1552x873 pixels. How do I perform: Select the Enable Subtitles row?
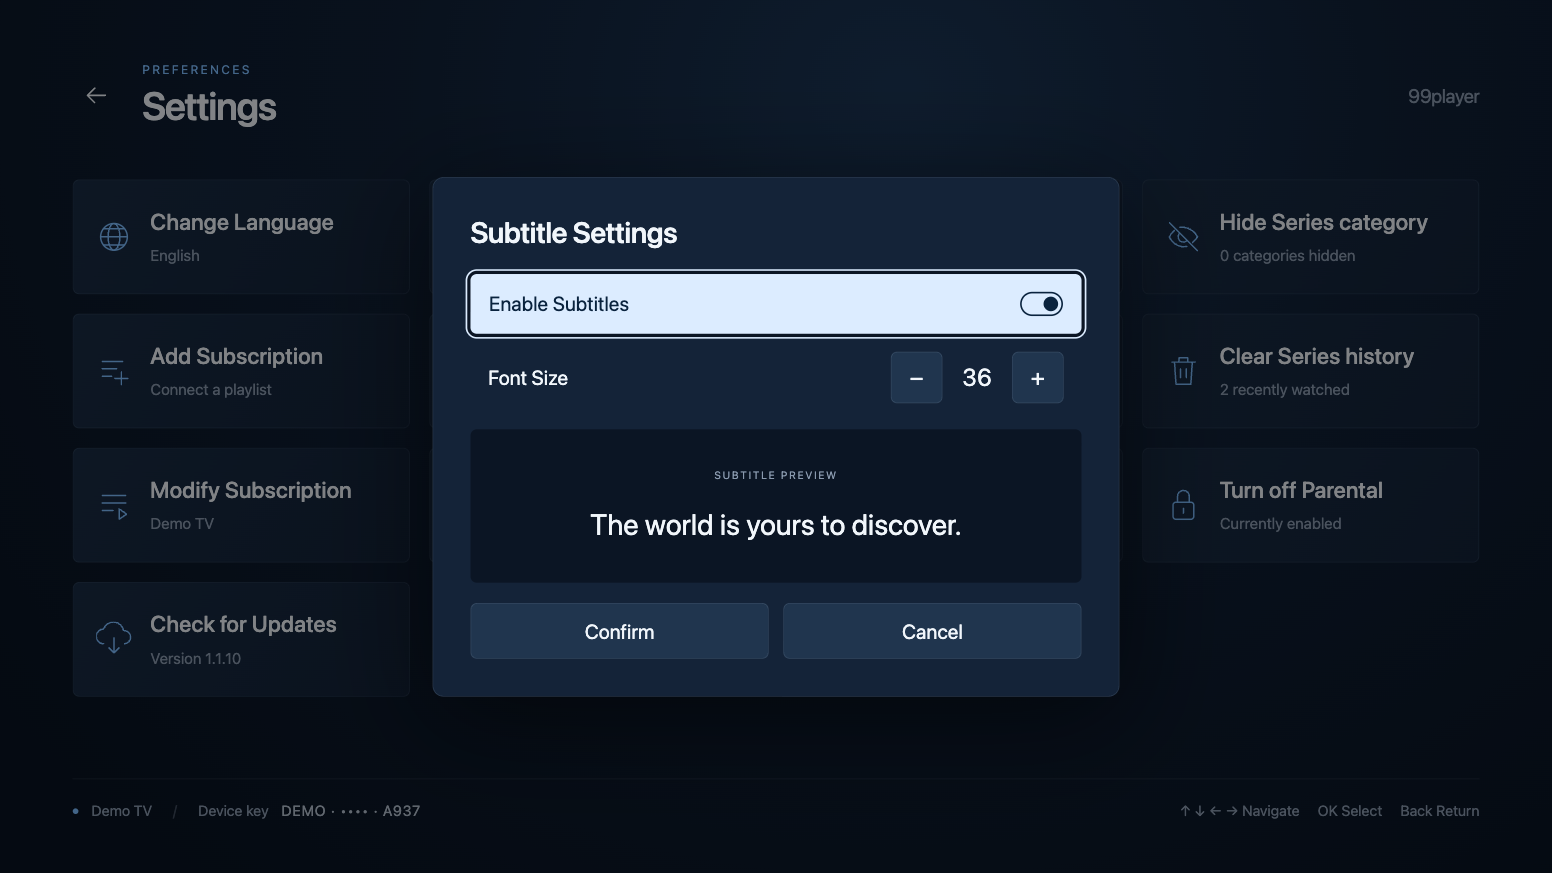pos(776,304)
